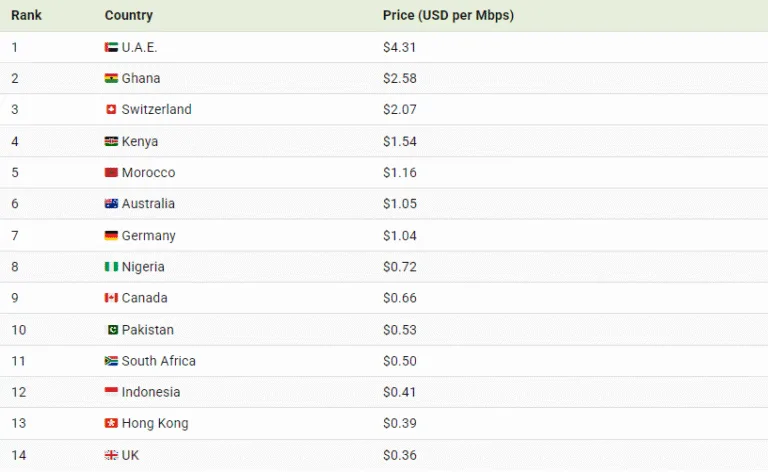Viewport: 768px width, 472px height.
Task: Sort by the Rank column header
Action: click(x=26, y=16)
